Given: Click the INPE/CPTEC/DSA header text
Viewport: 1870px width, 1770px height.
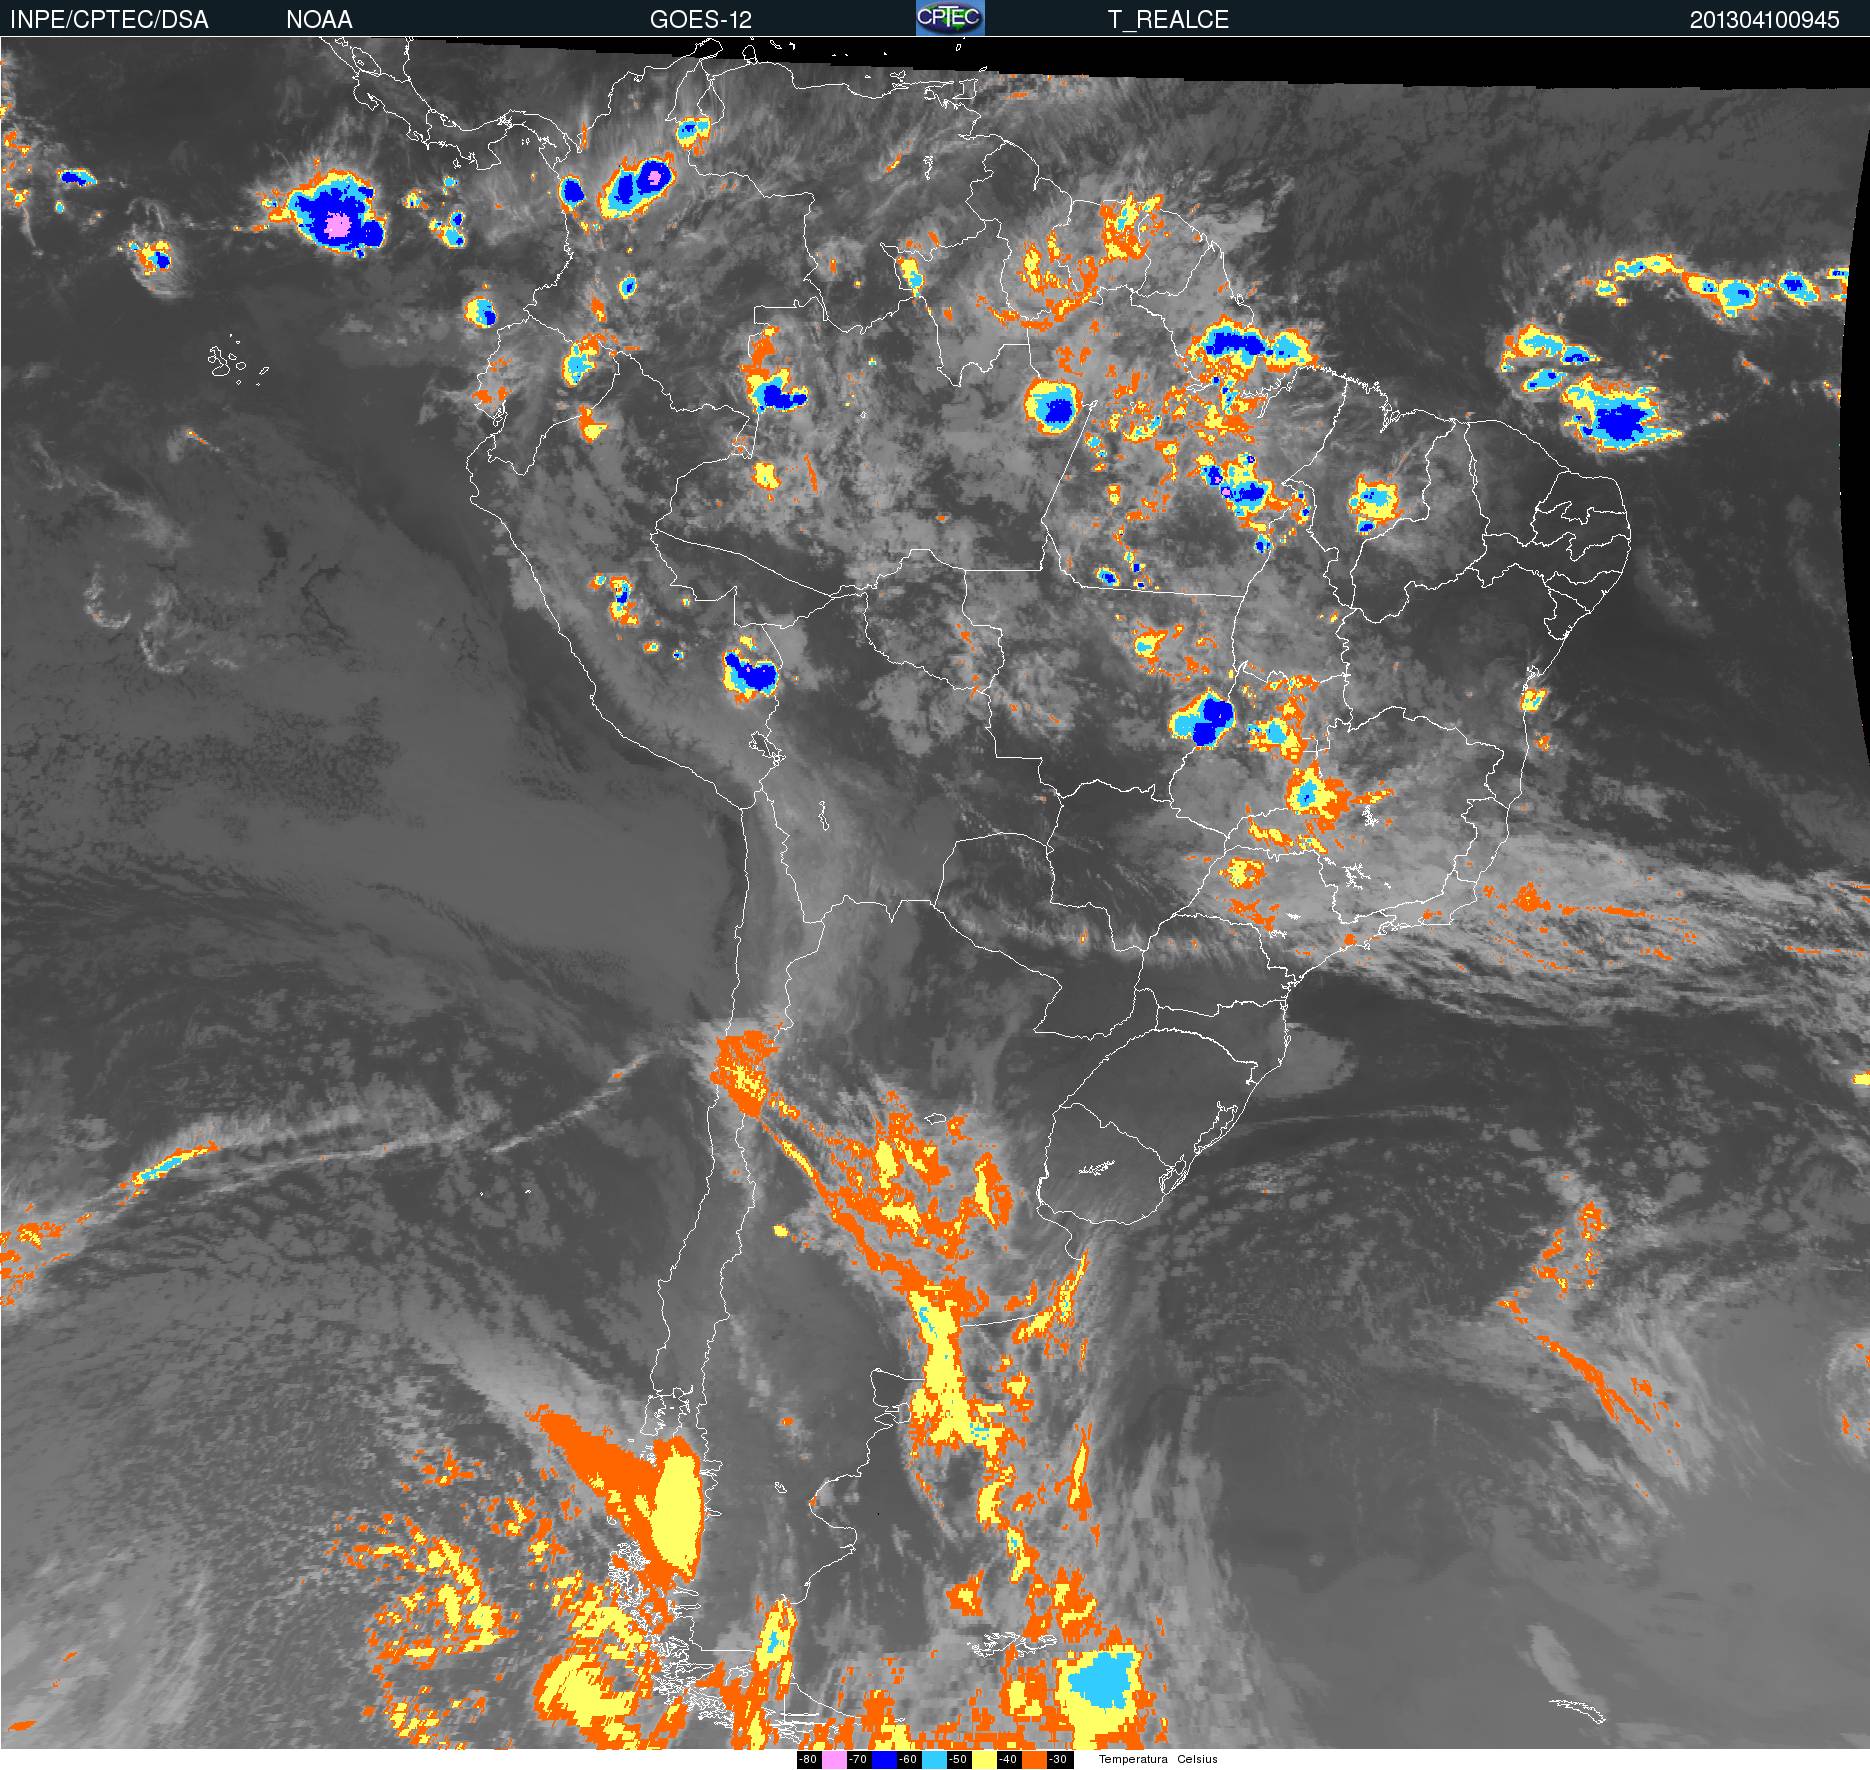Looking at the screenshot, I should click(x=109, y=19).
